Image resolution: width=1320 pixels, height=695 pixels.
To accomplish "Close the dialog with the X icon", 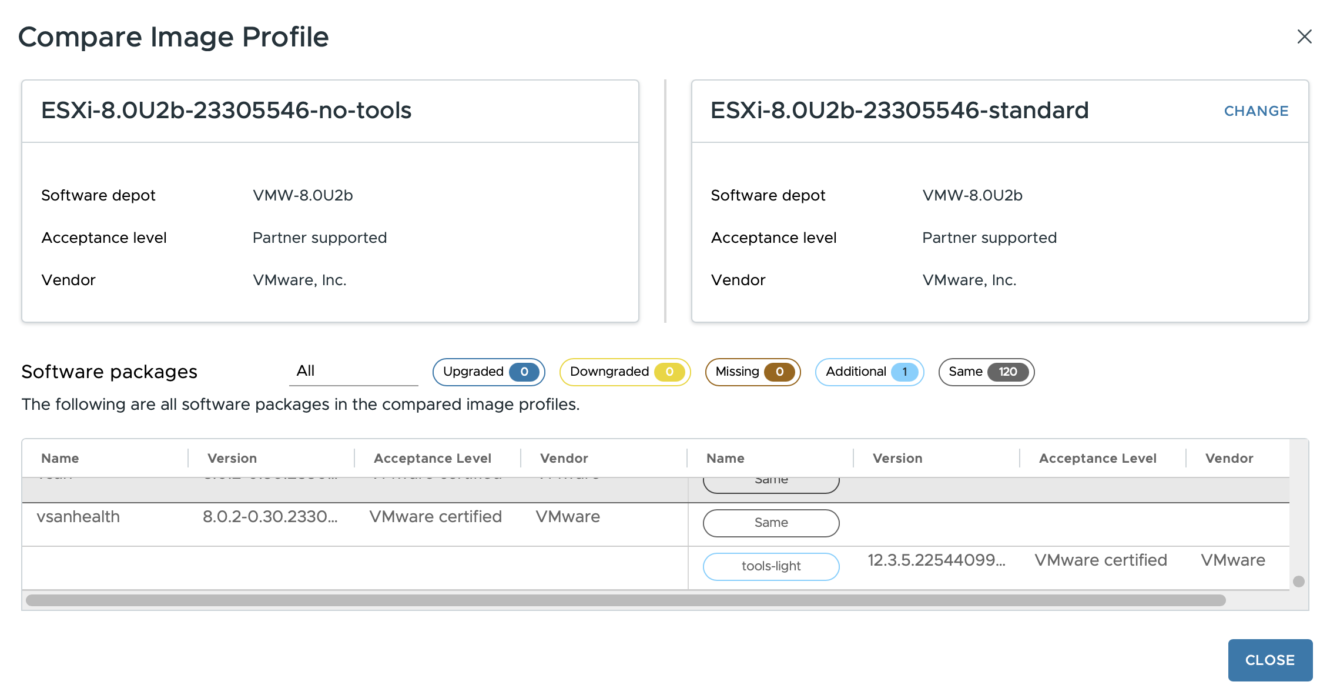I will tap(1303, 37).
